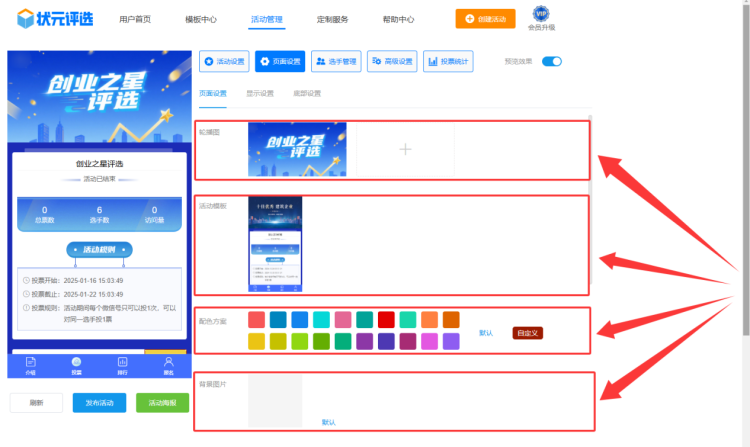Open 活动设置 settings panel

(x=224, y=61)
